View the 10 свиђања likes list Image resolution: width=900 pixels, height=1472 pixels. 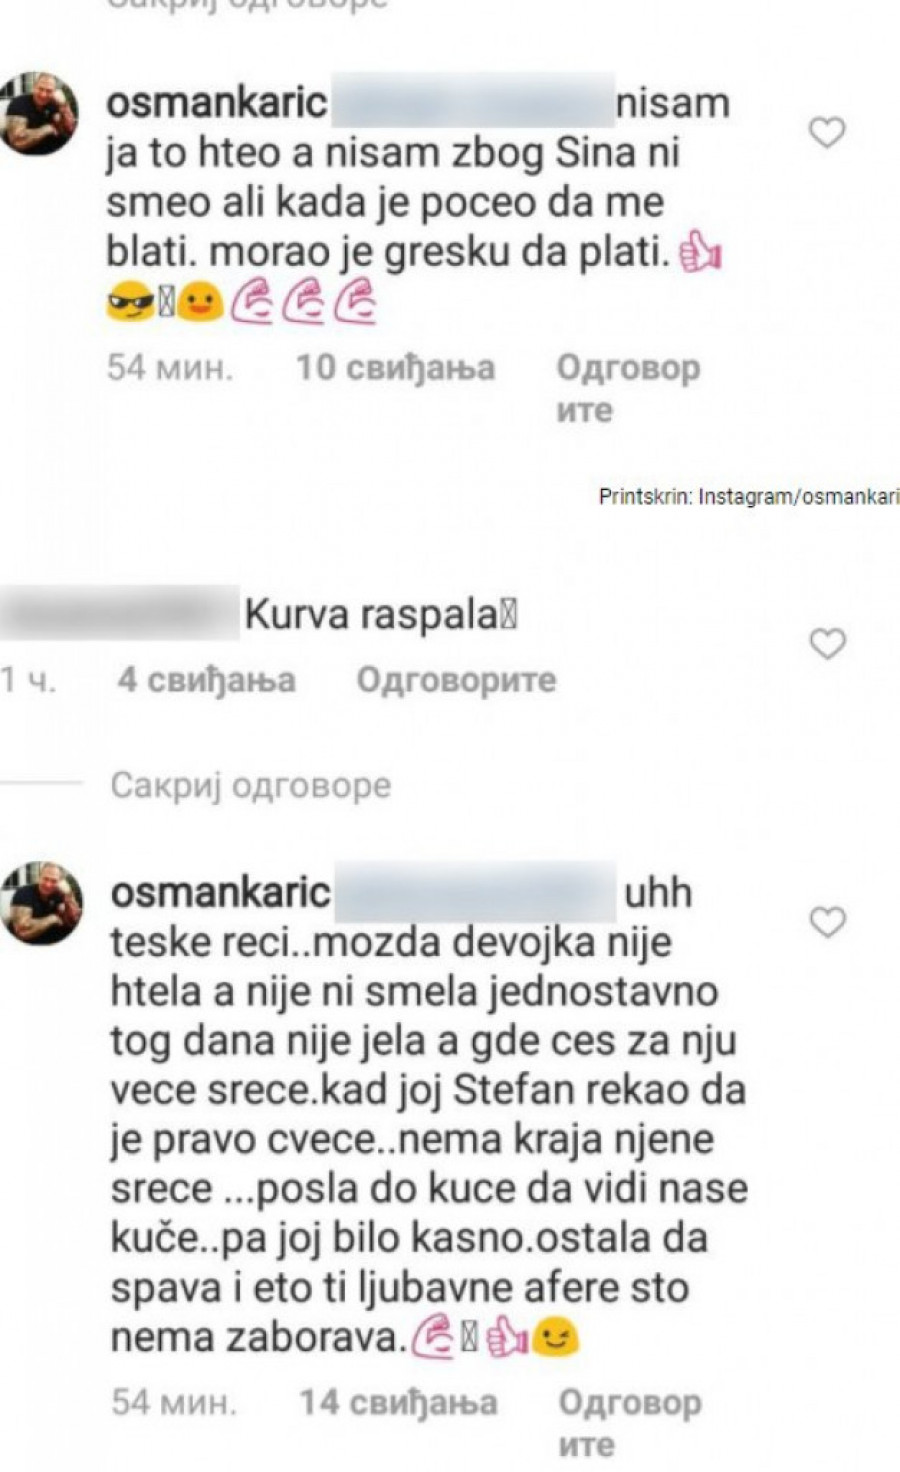(395, 368)
